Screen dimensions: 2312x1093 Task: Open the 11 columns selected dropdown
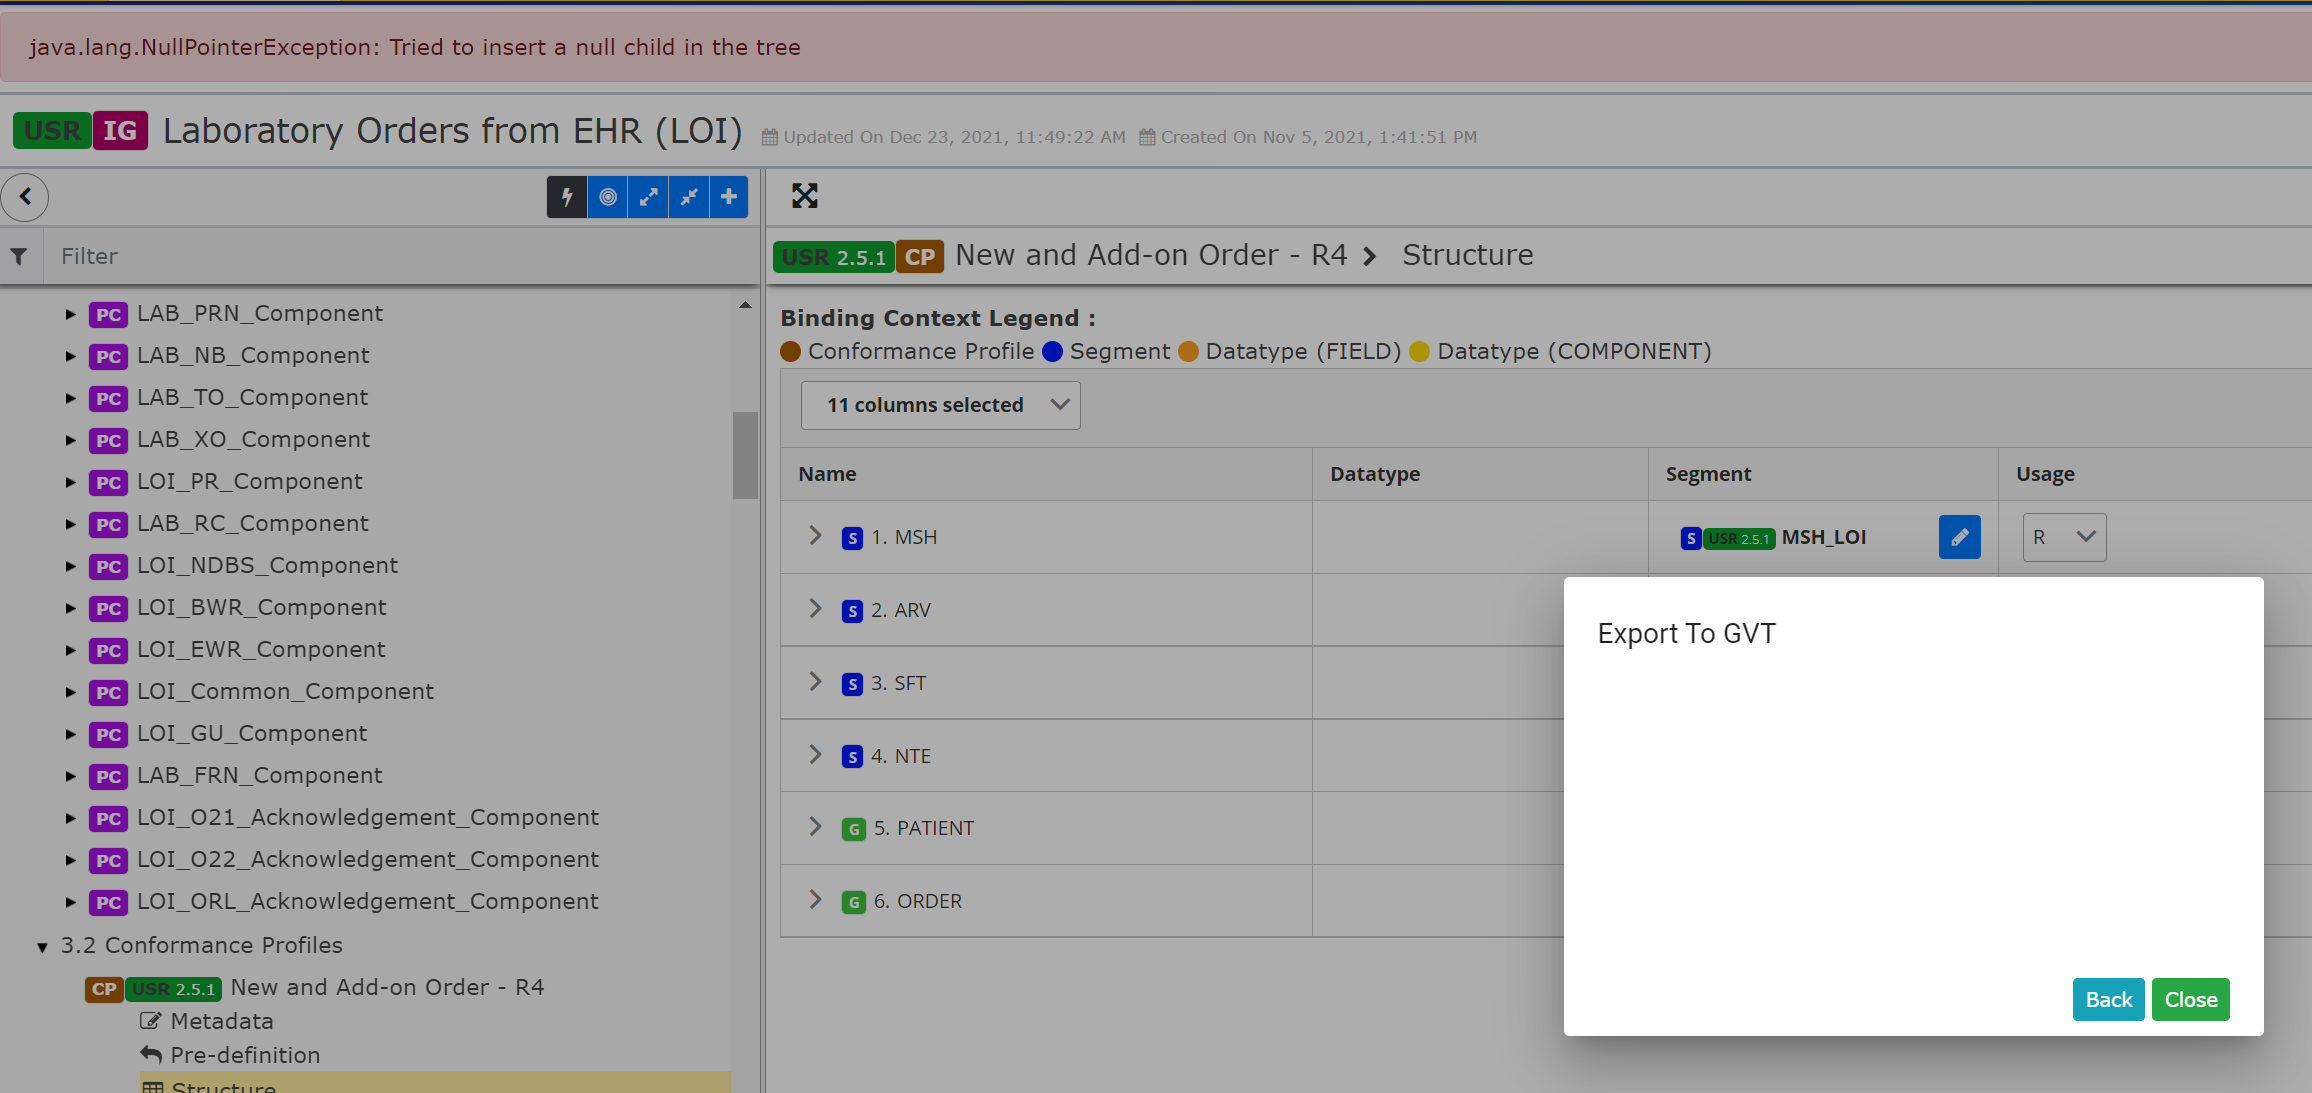click(939, 405)
